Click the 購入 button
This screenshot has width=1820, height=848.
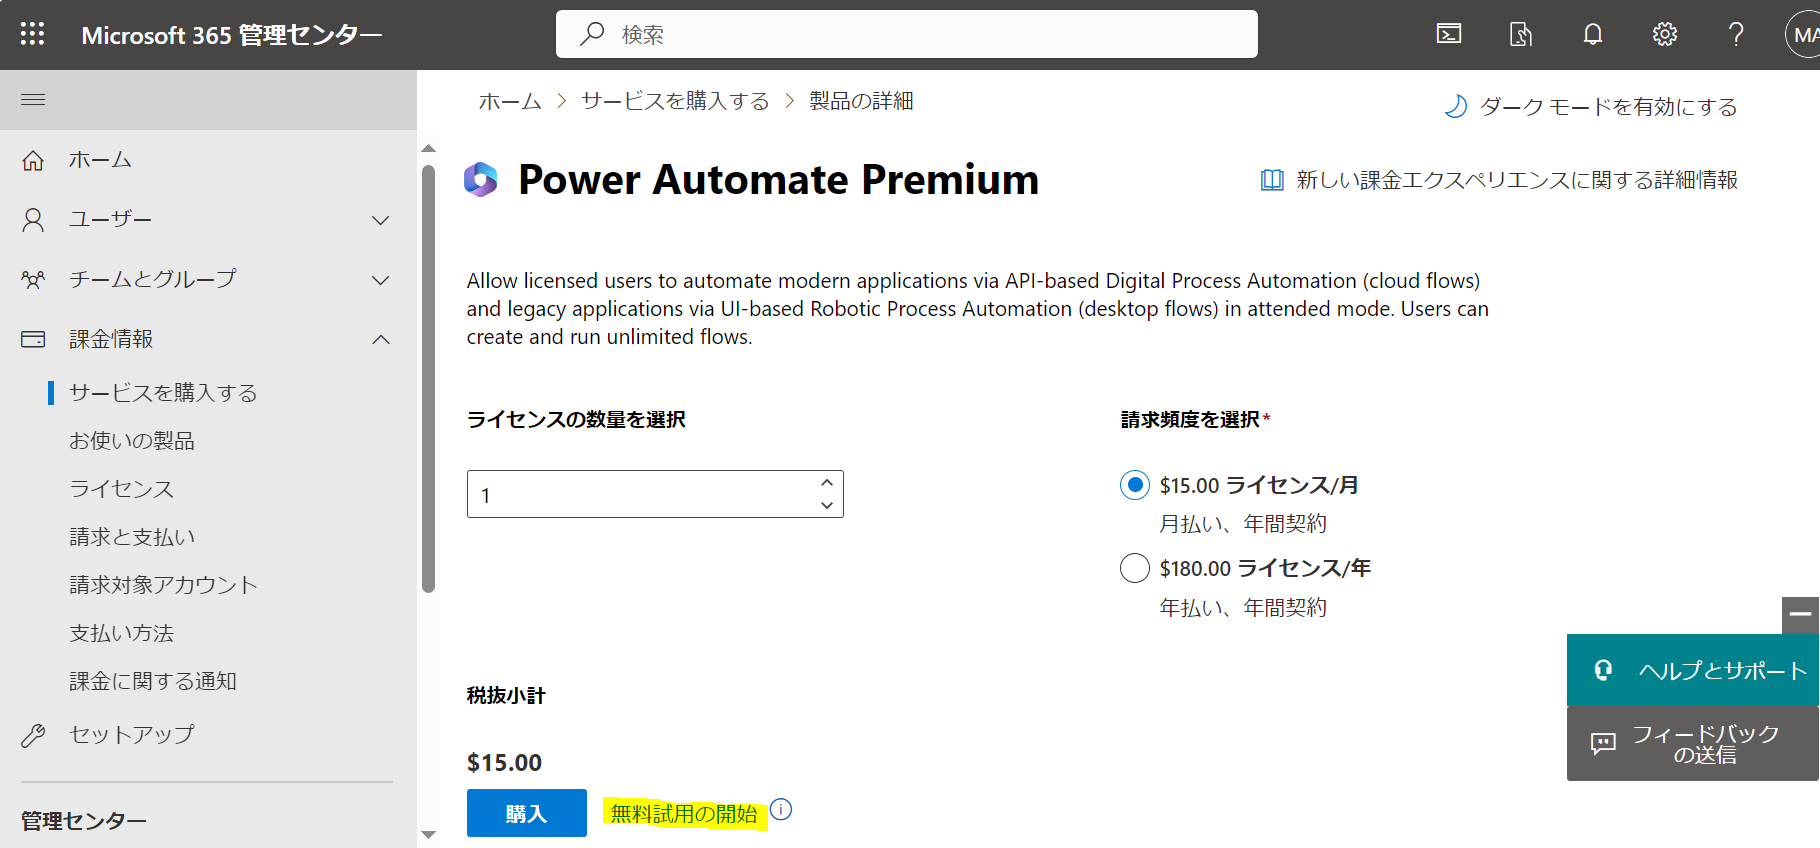point(527,813)
